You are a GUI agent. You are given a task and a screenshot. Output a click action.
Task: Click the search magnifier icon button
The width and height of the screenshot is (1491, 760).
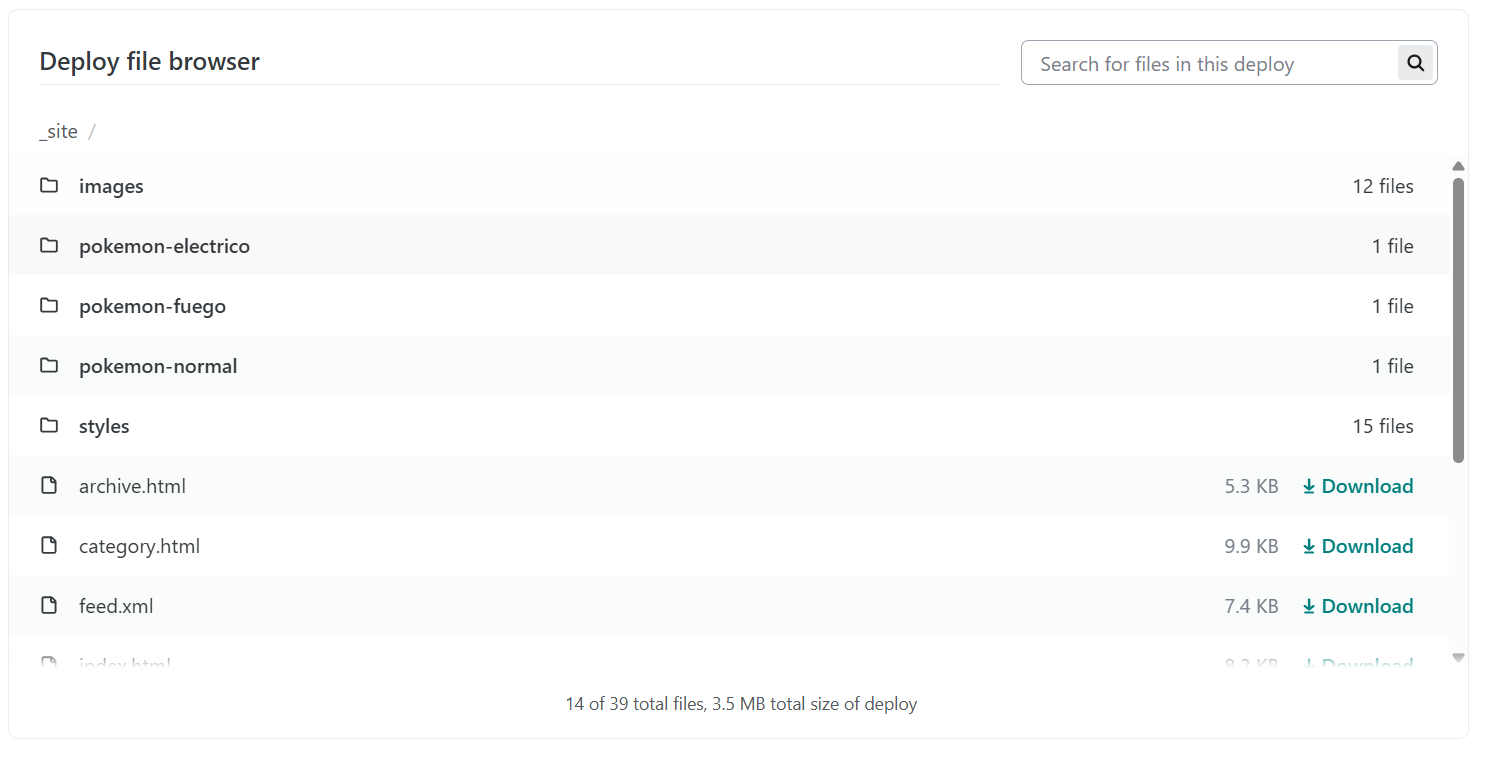[x=1415, y=63]
